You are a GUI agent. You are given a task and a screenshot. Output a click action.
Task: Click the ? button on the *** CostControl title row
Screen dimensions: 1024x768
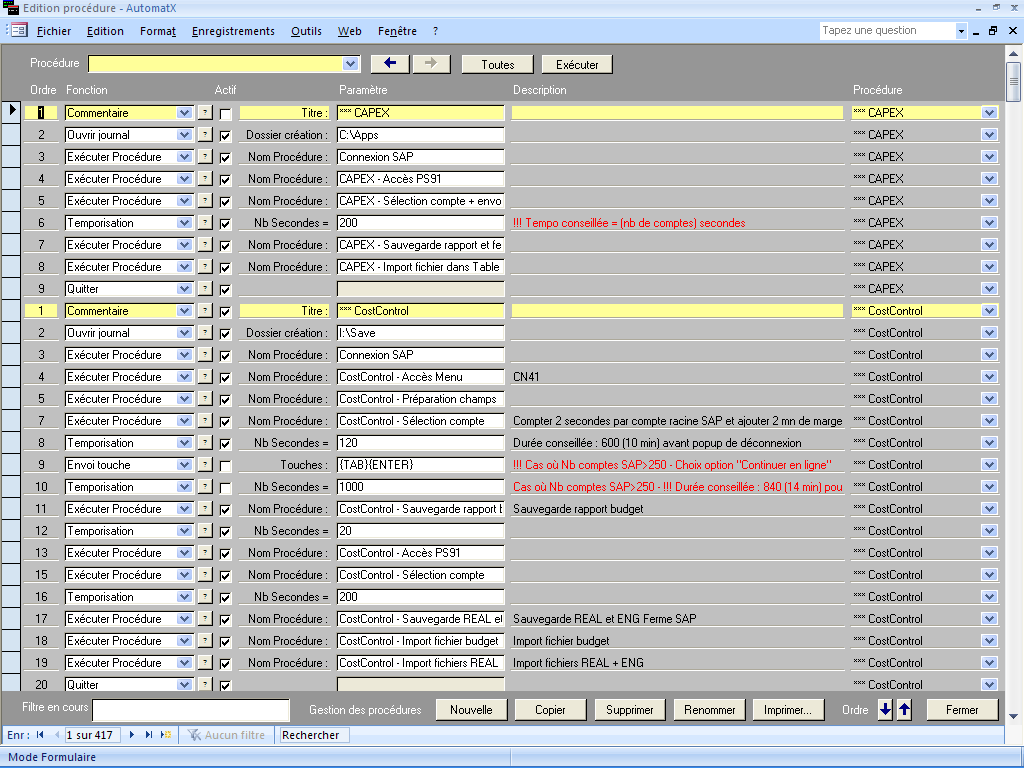click(x=205, y=311)
